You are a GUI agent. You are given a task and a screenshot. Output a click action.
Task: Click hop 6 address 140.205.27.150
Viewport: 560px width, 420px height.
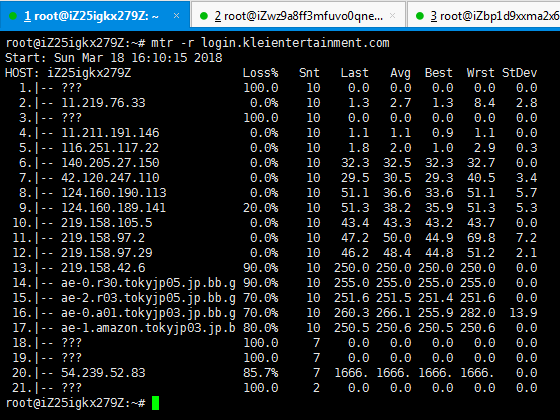(110, 162)
